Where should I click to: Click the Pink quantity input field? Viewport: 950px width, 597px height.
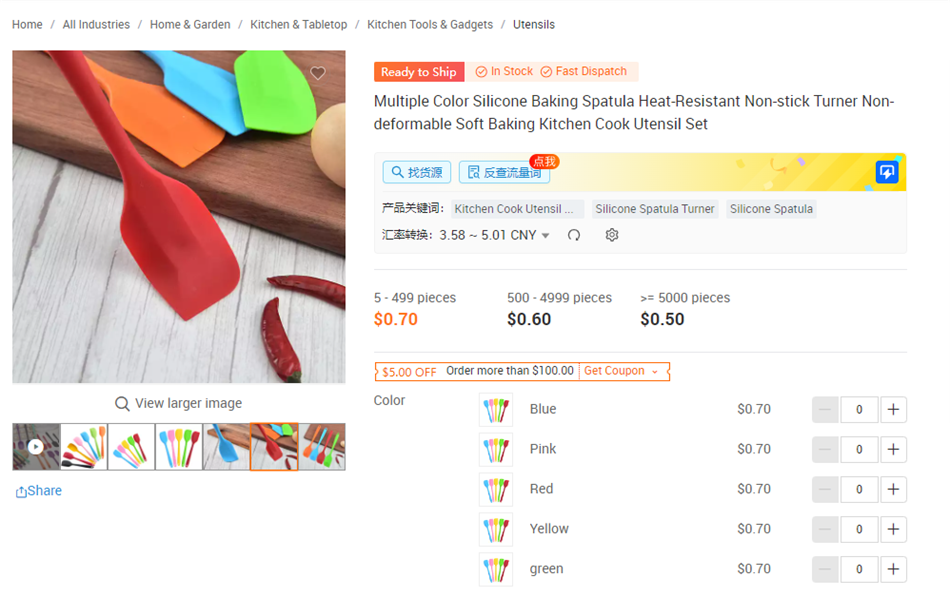tap(859, 450)
